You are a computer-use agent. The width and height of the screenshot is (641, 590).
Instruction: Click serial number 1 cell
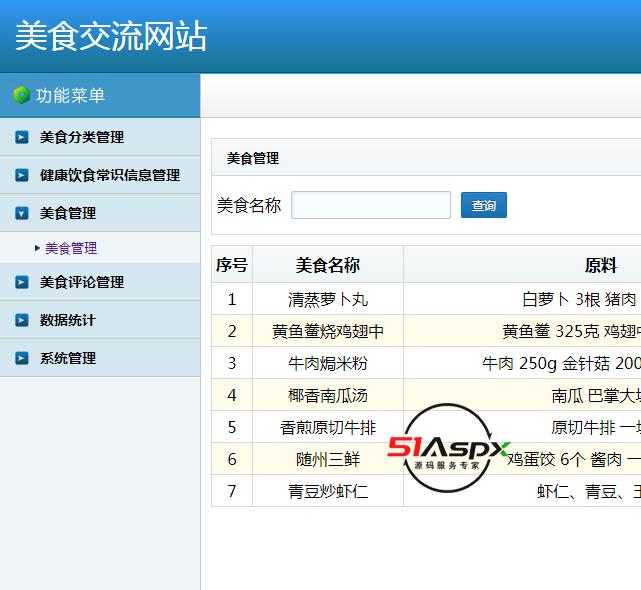pos(232,299)
